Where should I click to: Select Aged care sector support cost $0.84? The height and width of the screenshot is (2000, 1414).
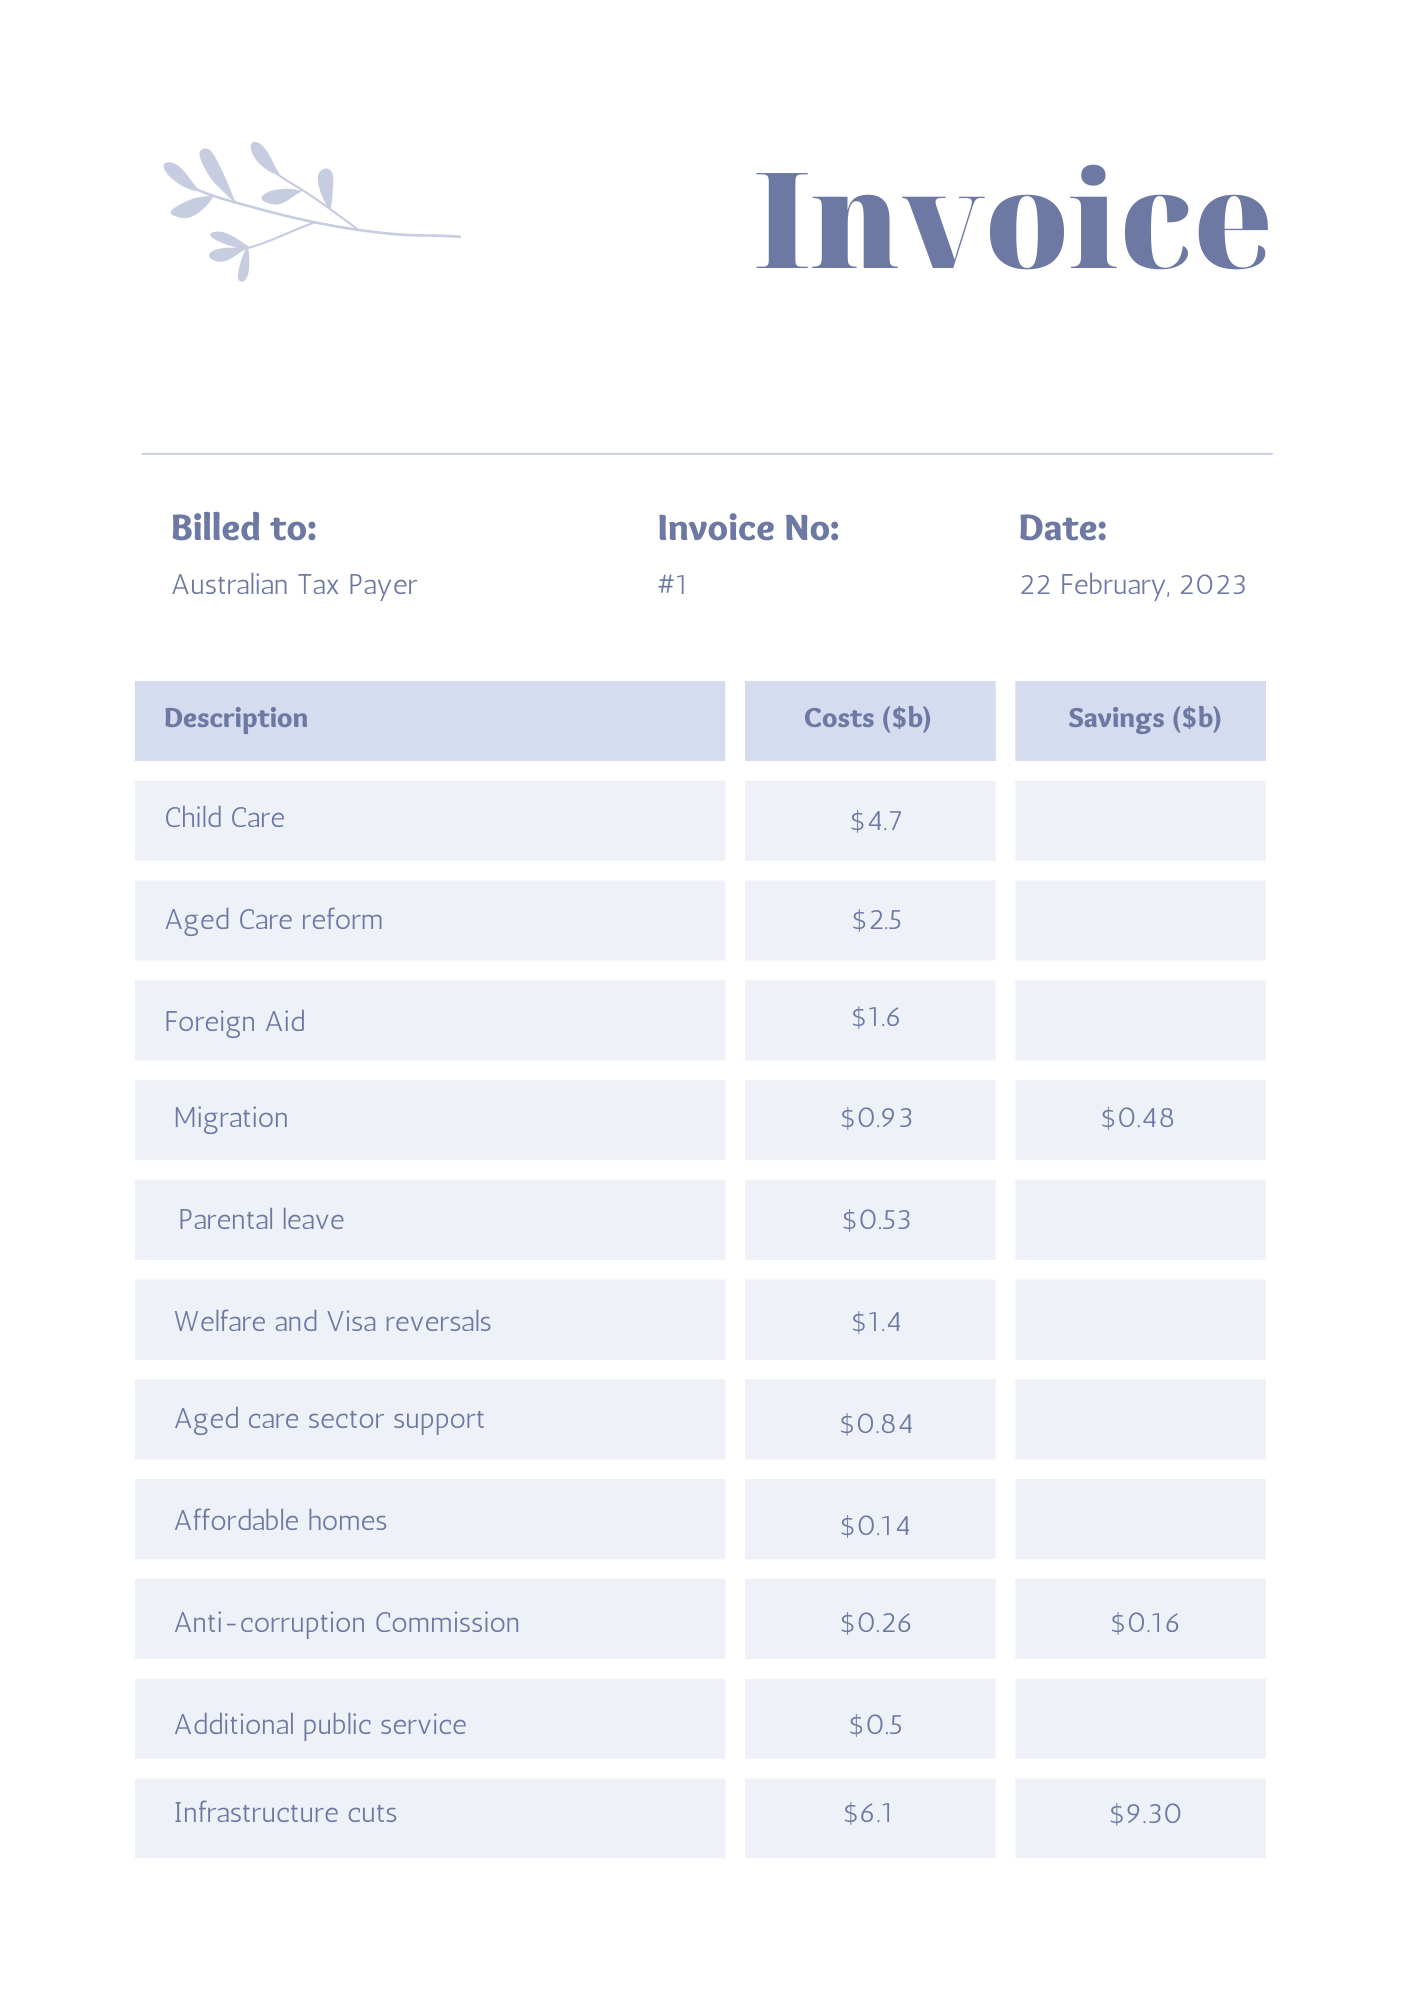877,1423
